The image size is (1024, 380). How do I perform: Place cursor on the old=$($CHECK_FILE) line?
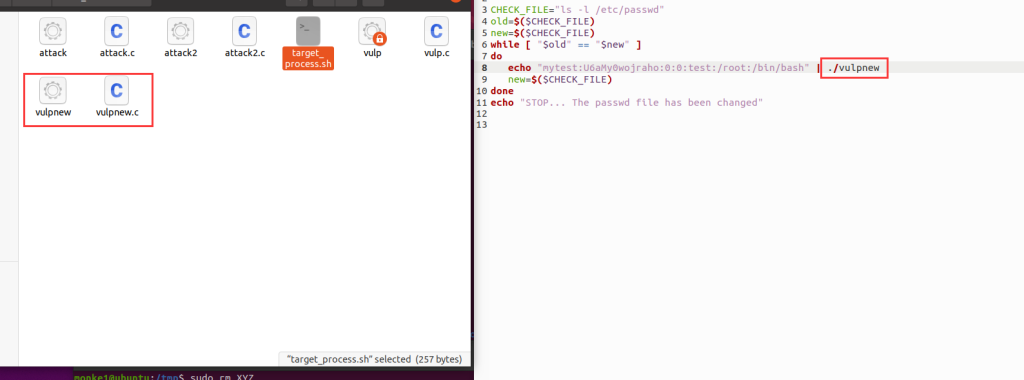[x=542, y=21]
